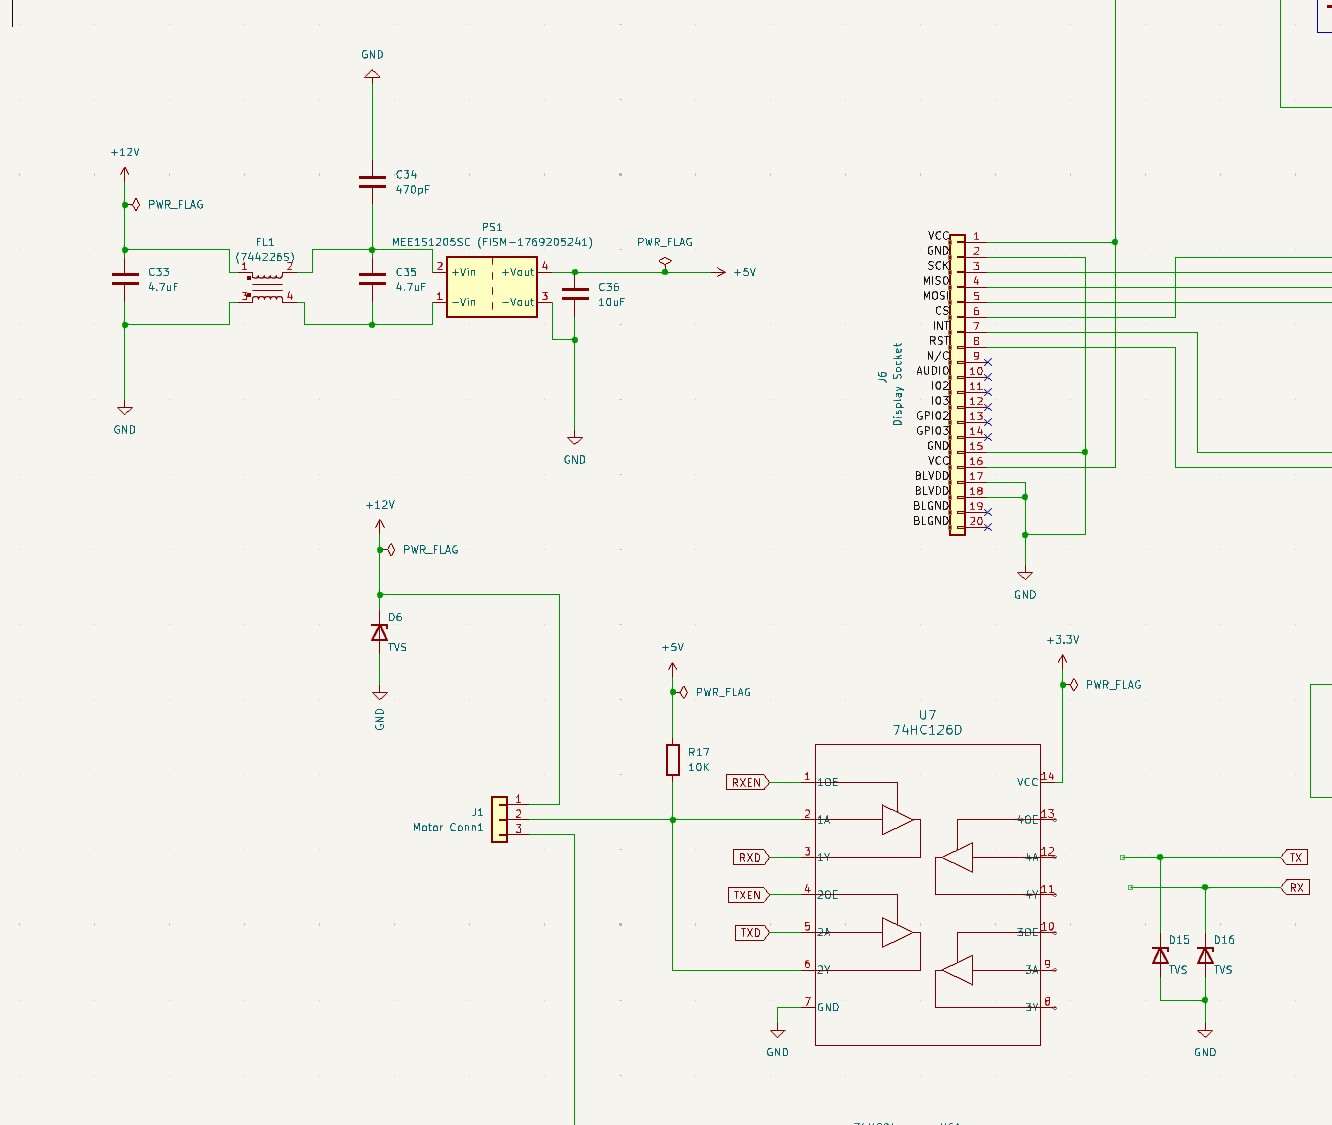Screen dimensions: 1332x1125
Task: Click the C36 10uF capacitor symbol
Action: click(575, 294)
